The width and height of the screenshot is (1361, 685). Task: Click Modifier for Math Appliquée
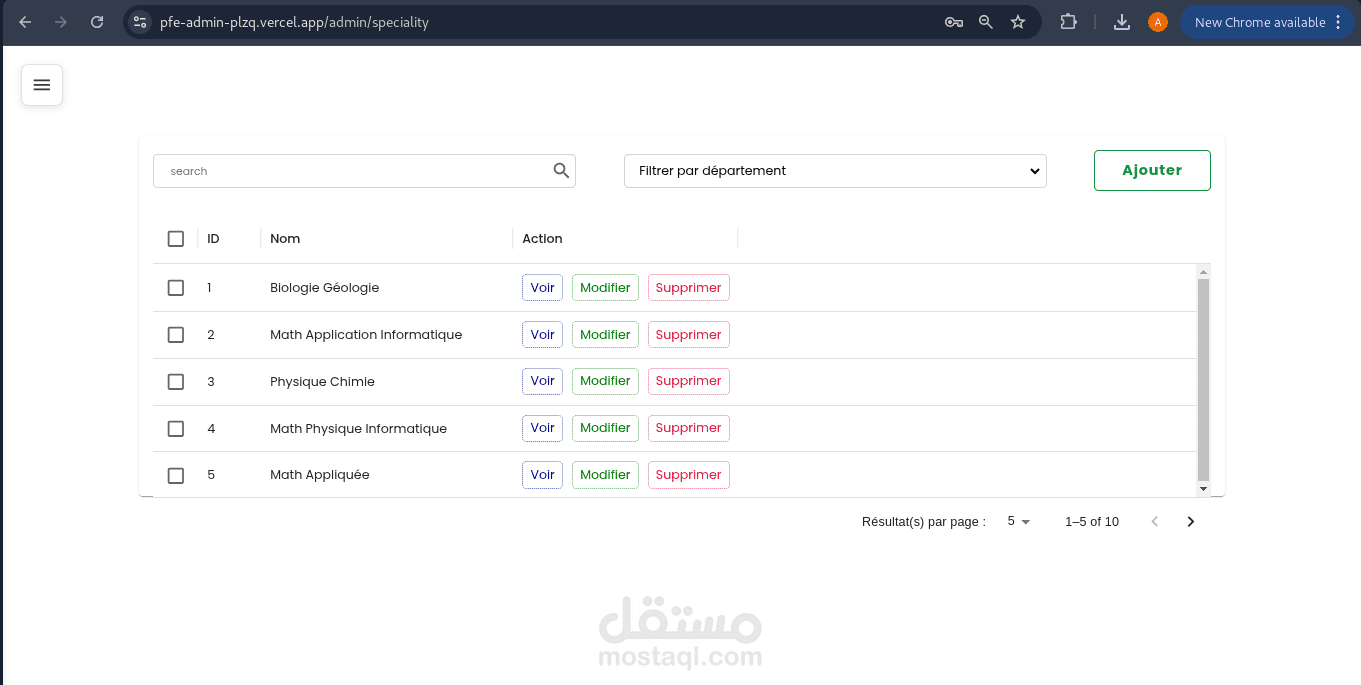point(605,475)
